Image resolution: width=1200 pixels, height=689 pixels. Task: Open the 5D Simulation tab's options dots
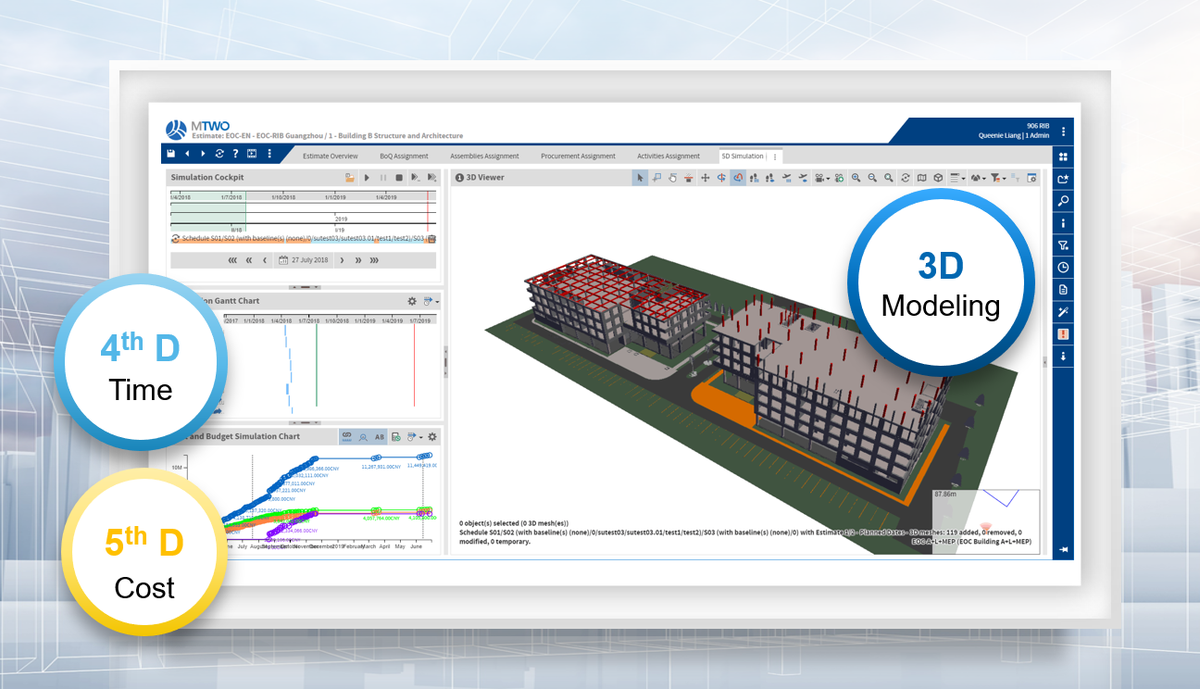(x=776, y=156)
